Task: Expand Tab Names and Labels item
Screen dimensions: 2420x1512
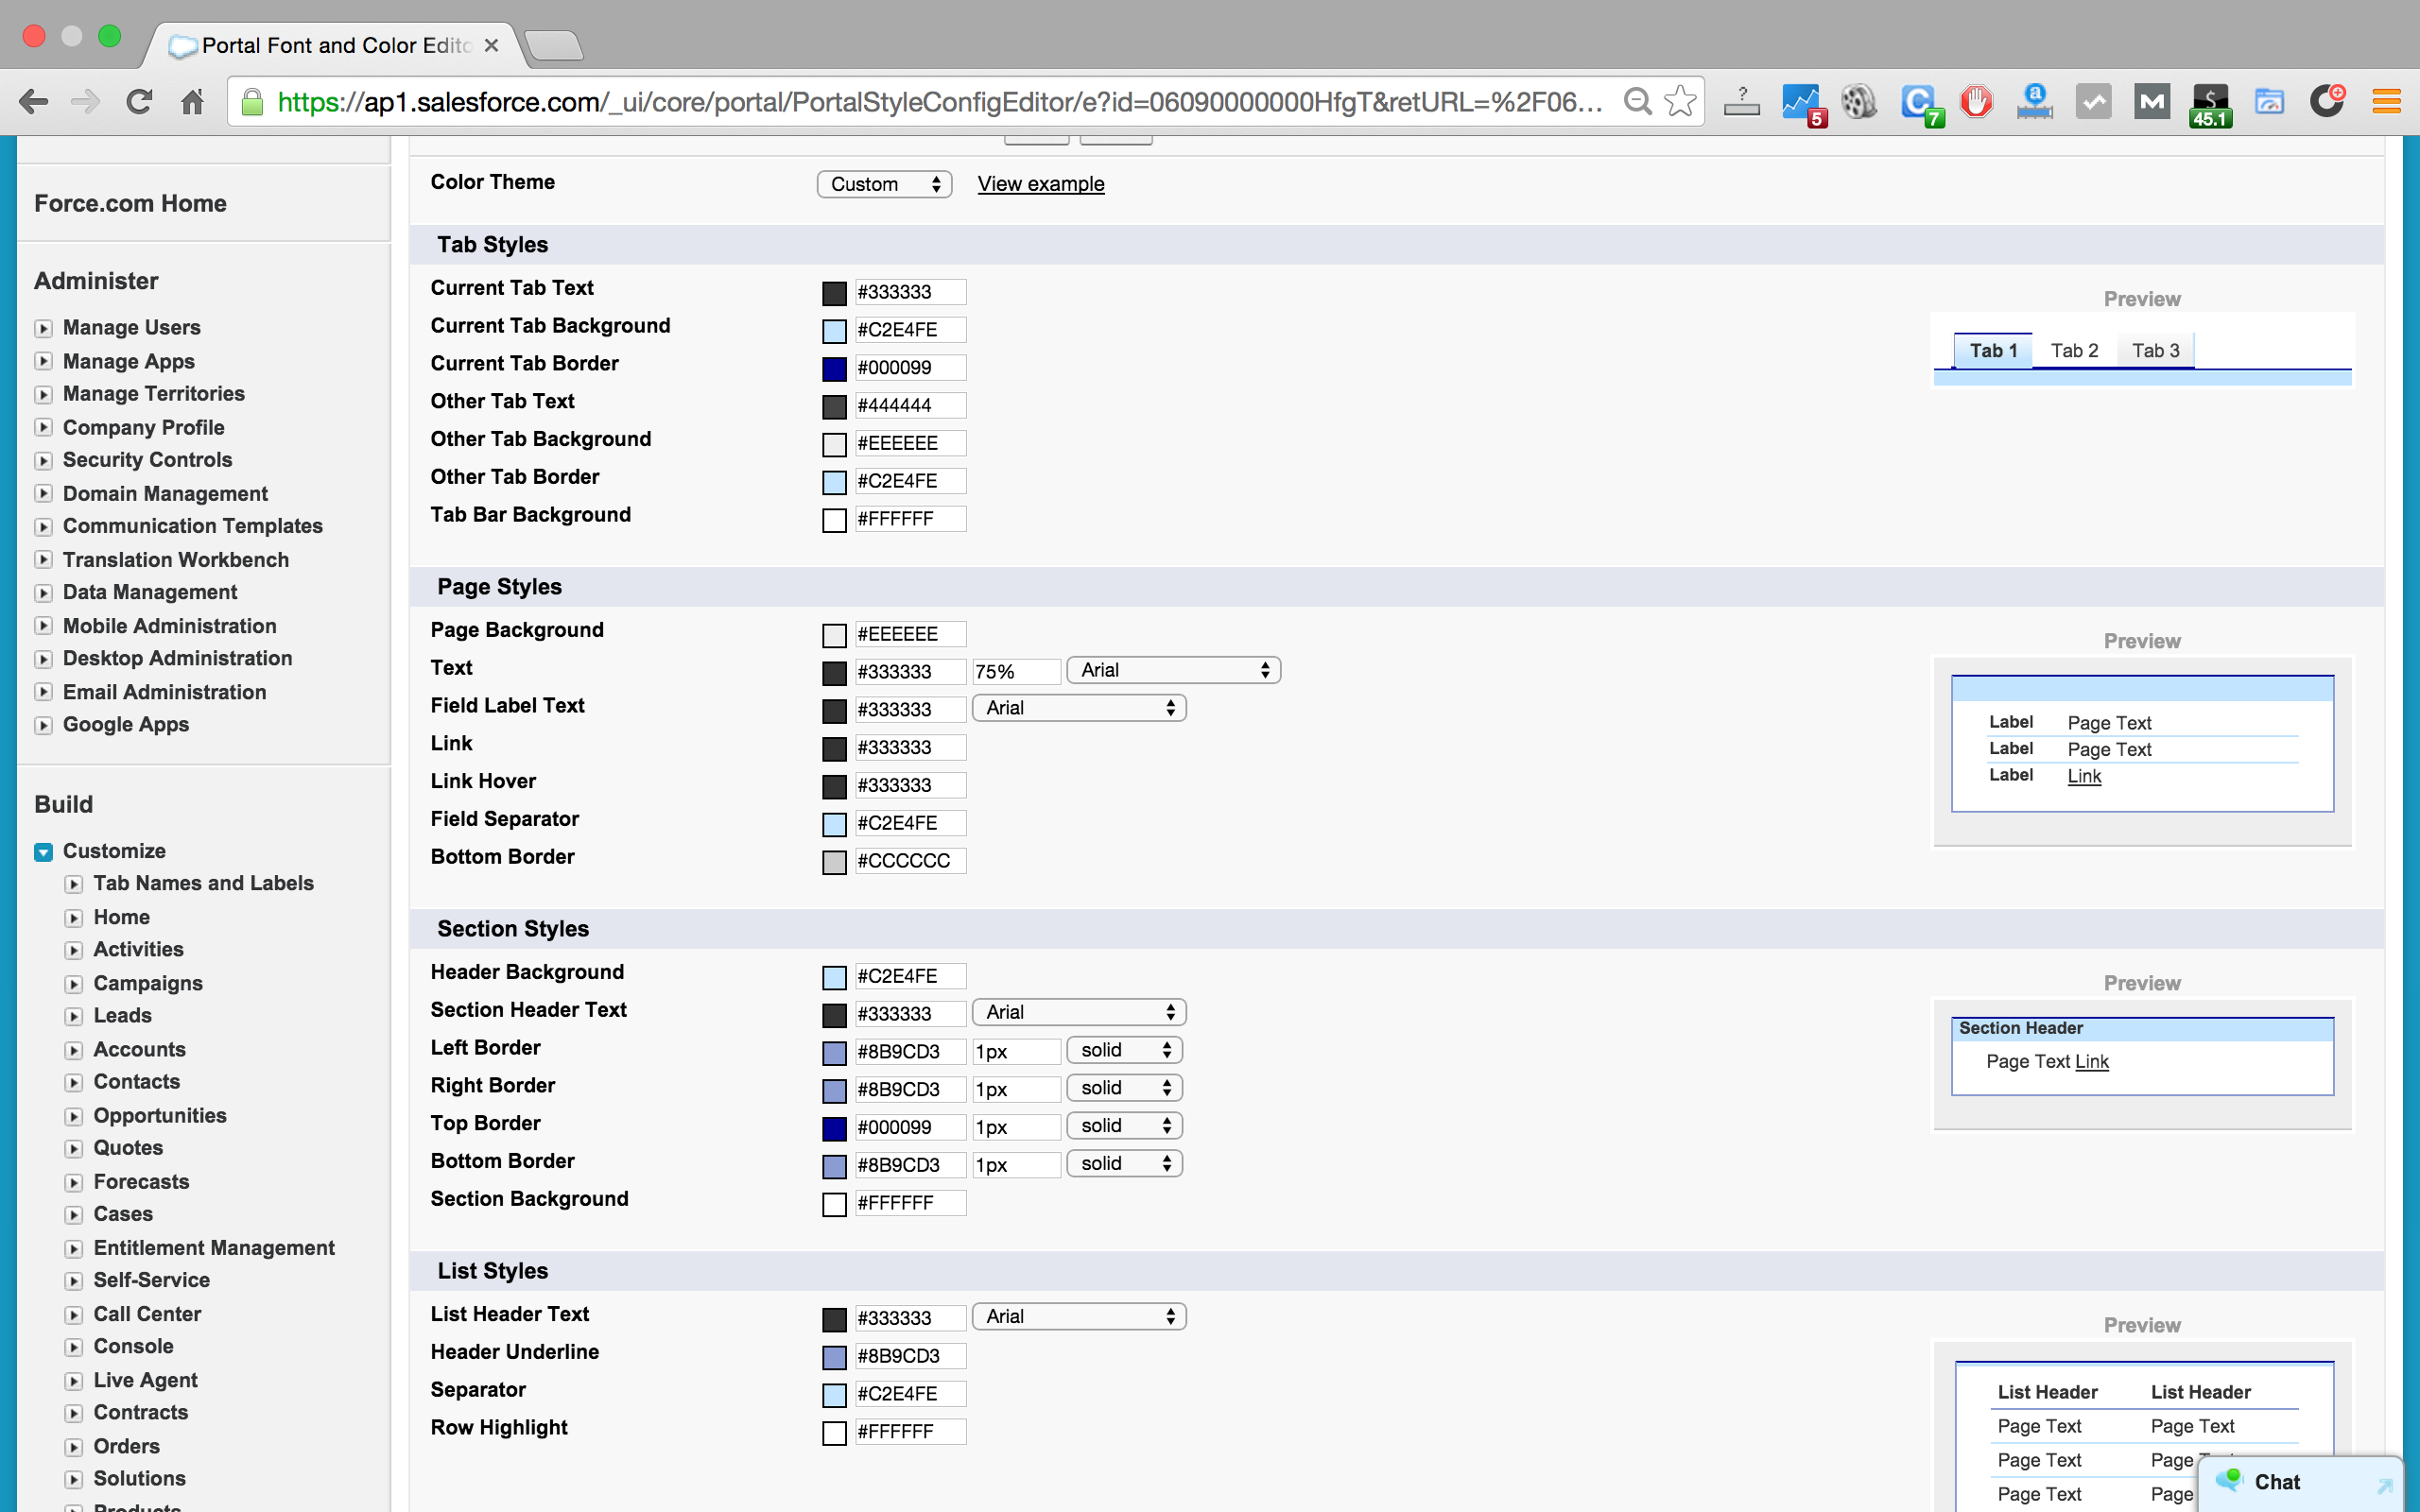Action: (x=74, y=884)
